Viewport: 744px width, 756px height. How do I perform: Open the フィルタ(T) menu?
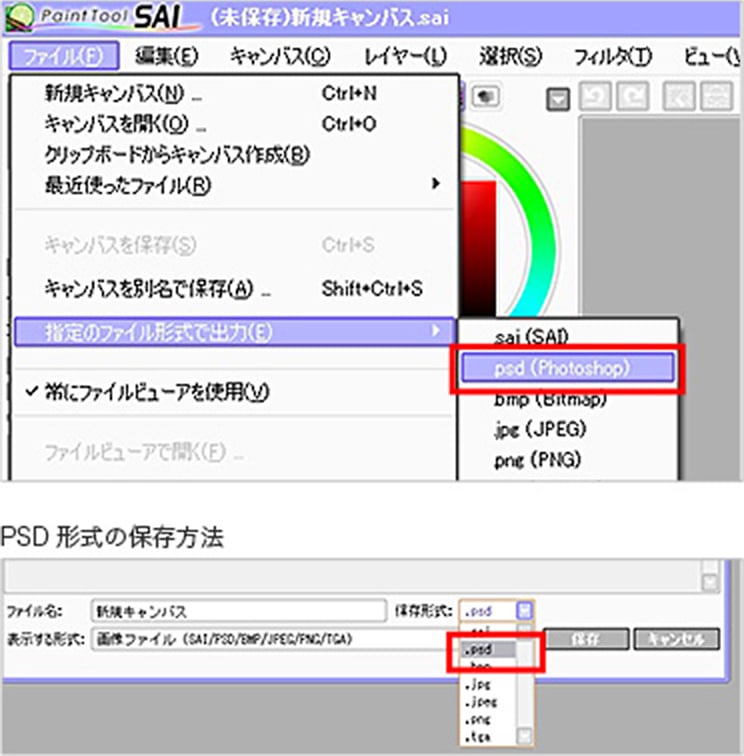coord(613,56)
